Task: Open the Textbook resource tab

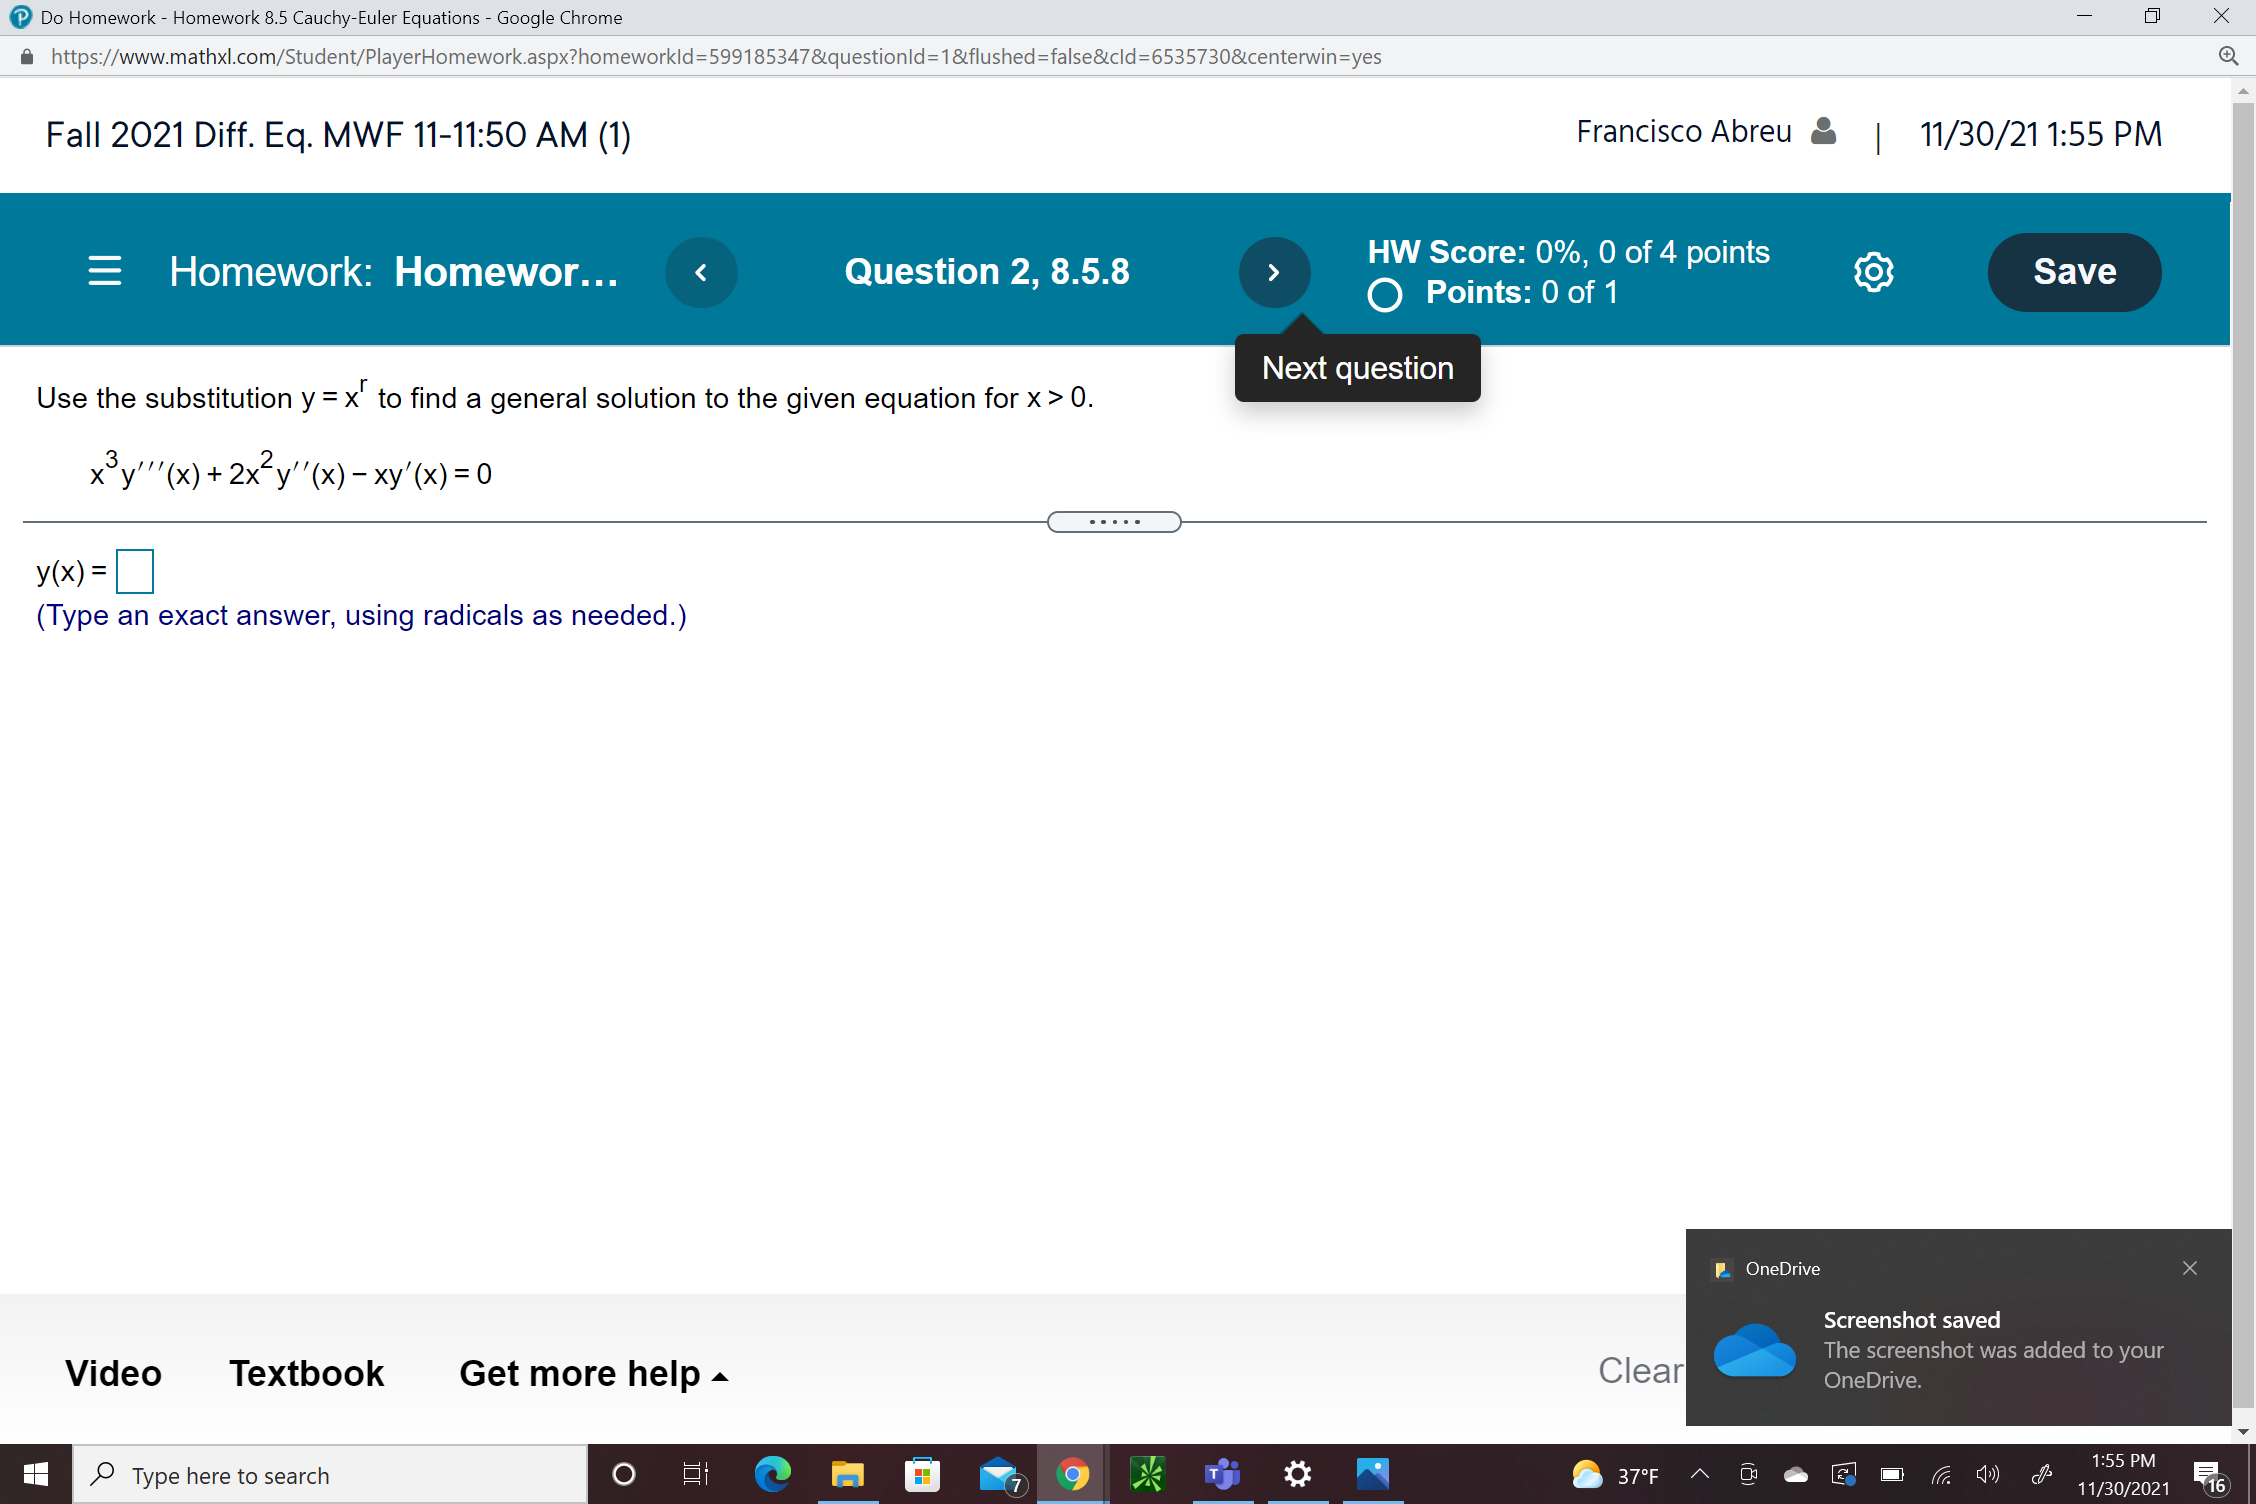Action: click(306, 1373)
